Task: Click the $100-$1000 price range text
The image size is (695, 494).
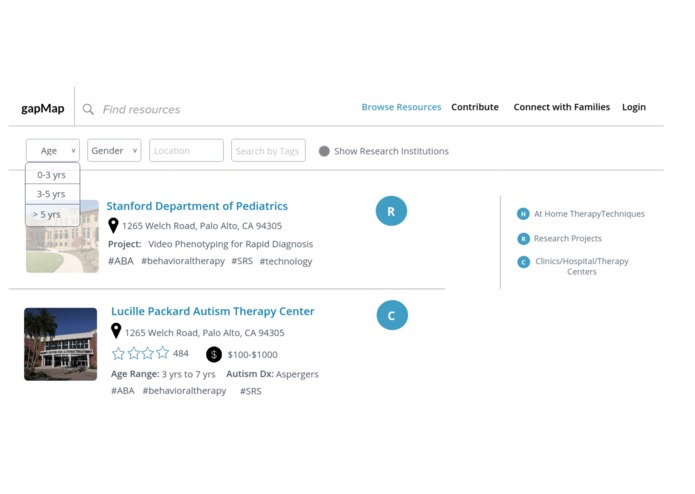Action: point(252,354)
